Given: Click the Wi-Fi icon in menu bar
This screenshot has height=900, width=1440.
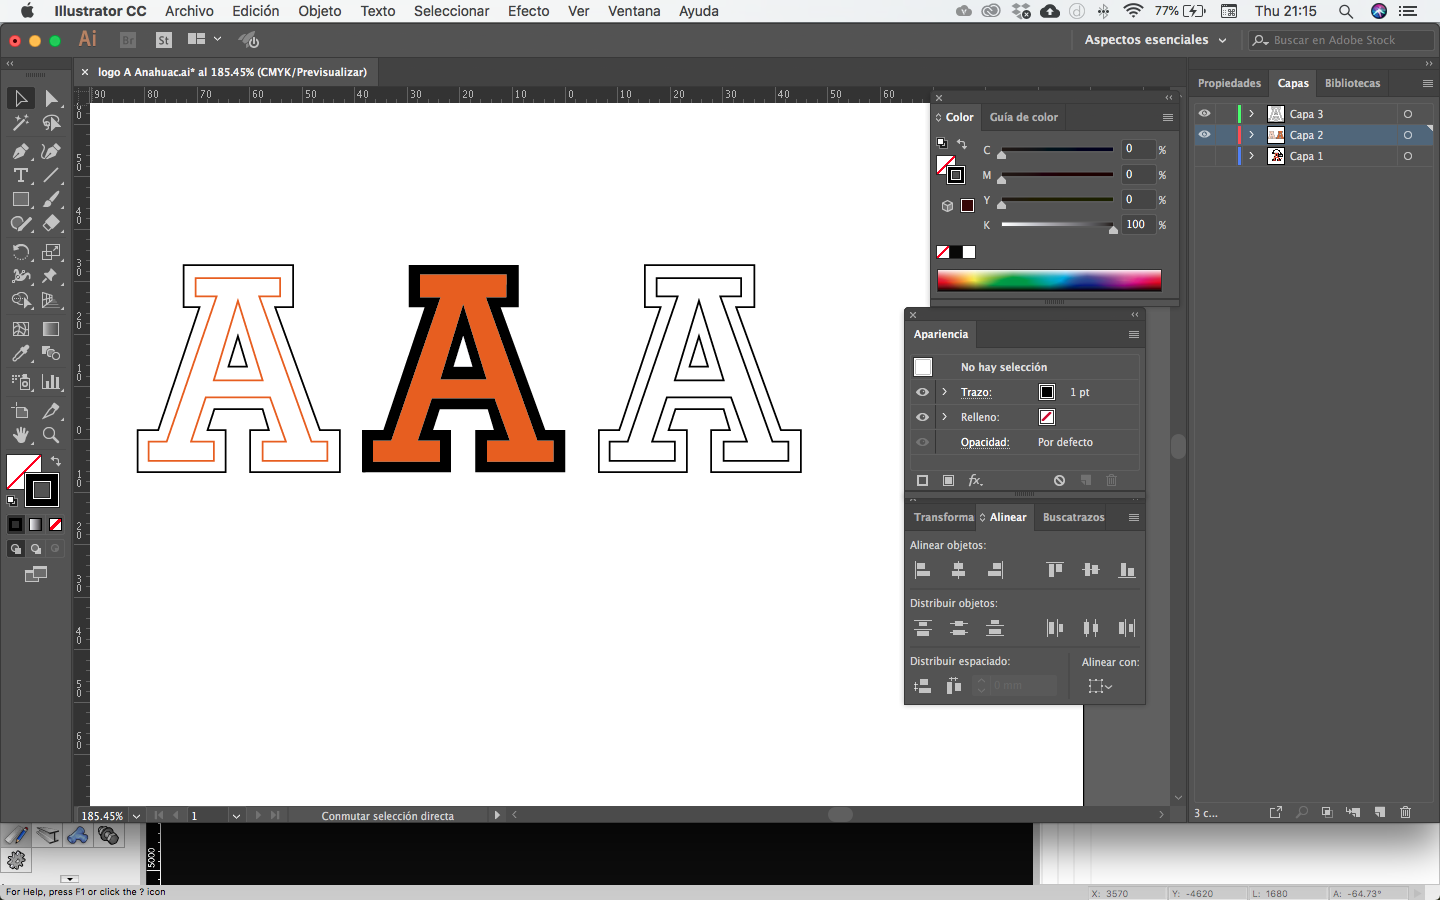Looking at the screenshot, I should pos(1133,11).
